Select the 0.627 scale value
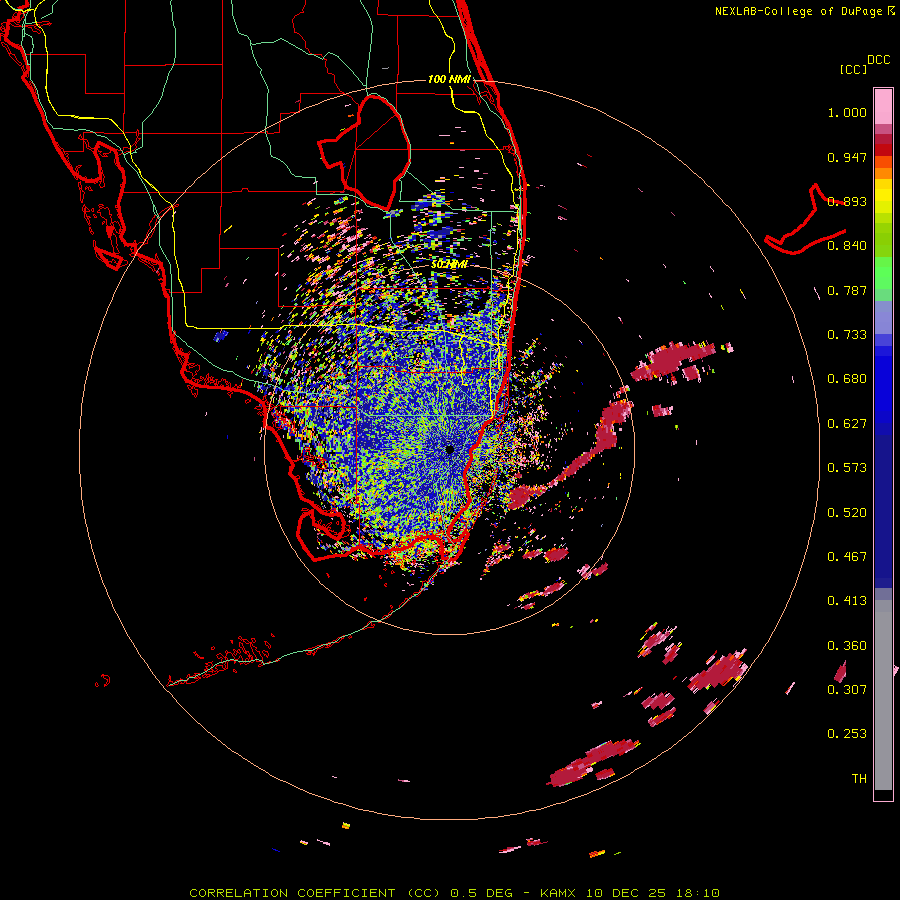Image resolution: width=900 pixels, height=900 pixels. pyautogui.click(x=847, y=424)
